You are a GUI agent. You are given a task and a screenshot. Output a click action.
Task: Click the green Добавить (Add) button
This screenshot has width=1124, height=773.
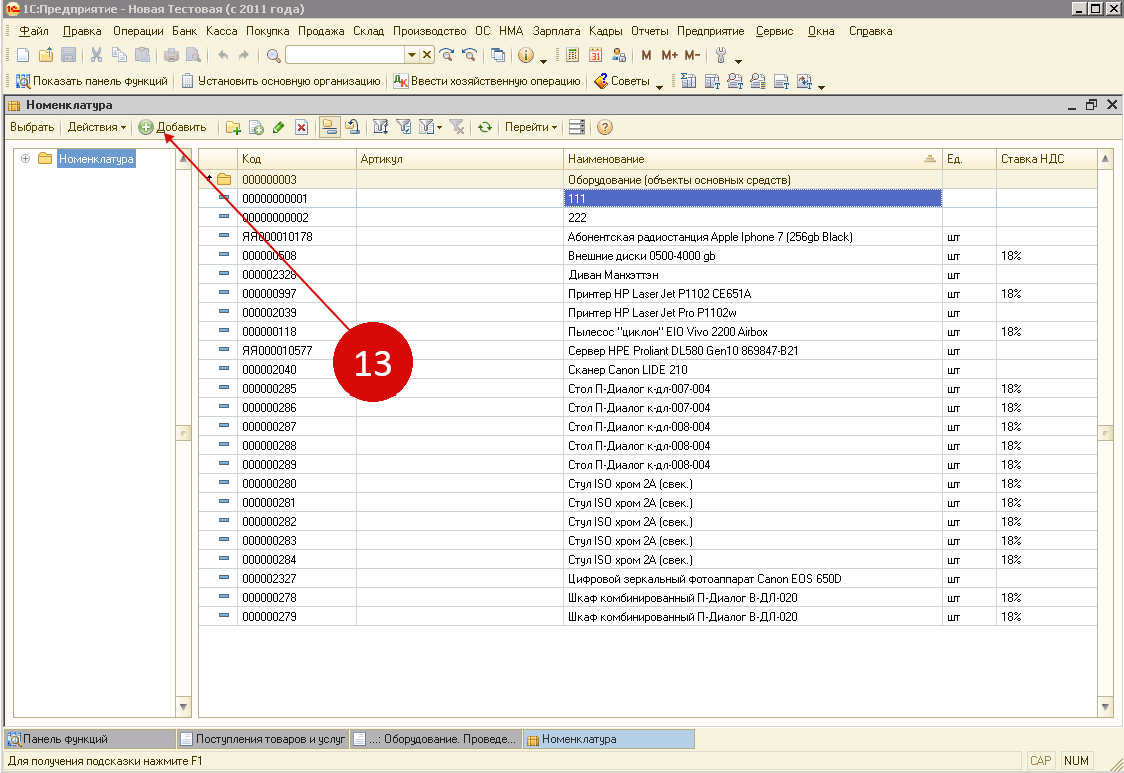coord(173,127)
